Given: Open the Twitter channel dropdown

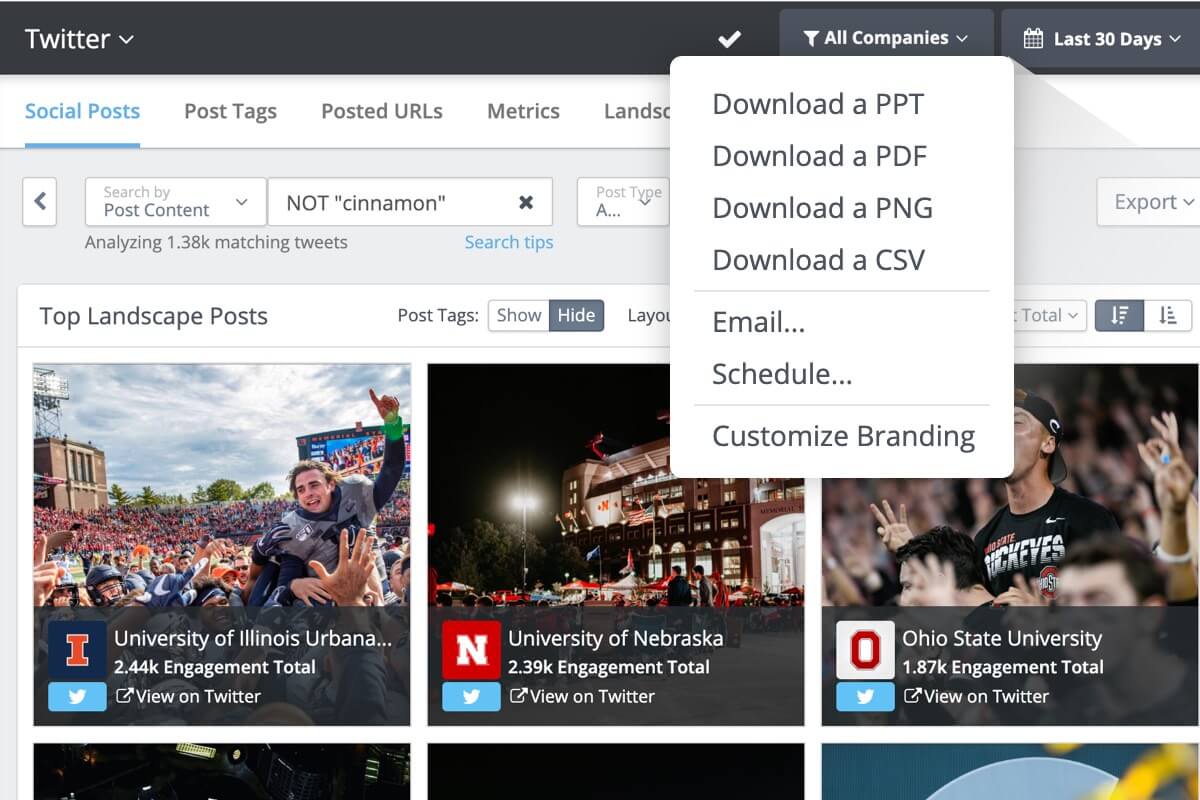Looking at the screenshot, I should pyautogui.click(x=79, y=39).
